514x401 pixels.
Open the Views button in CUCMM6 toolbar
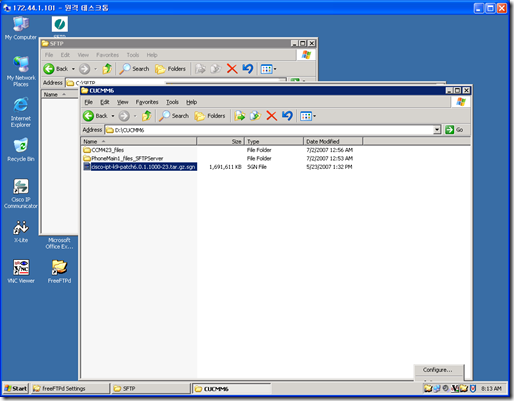(x=308, y=116)
